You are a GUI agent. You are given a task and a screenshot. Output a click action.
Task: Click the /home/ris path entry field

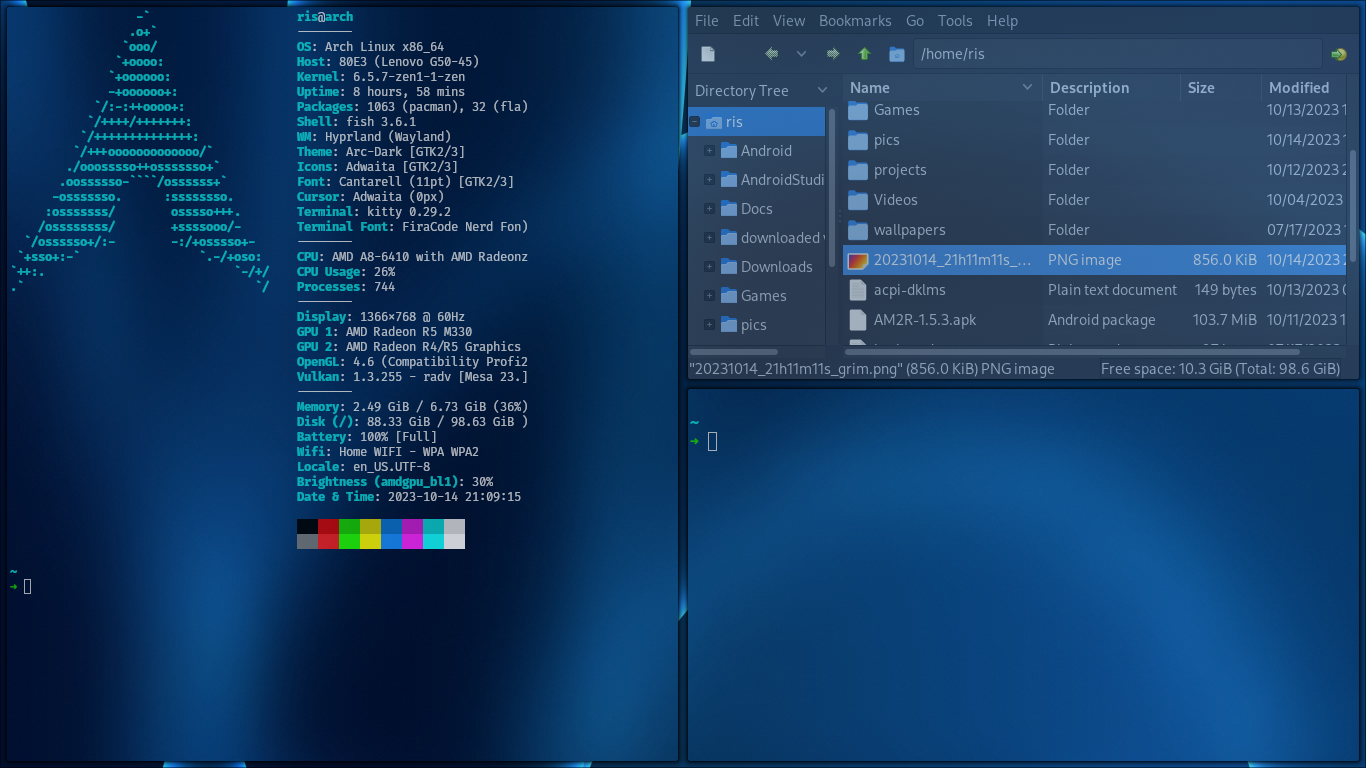tap(1117, 54)
